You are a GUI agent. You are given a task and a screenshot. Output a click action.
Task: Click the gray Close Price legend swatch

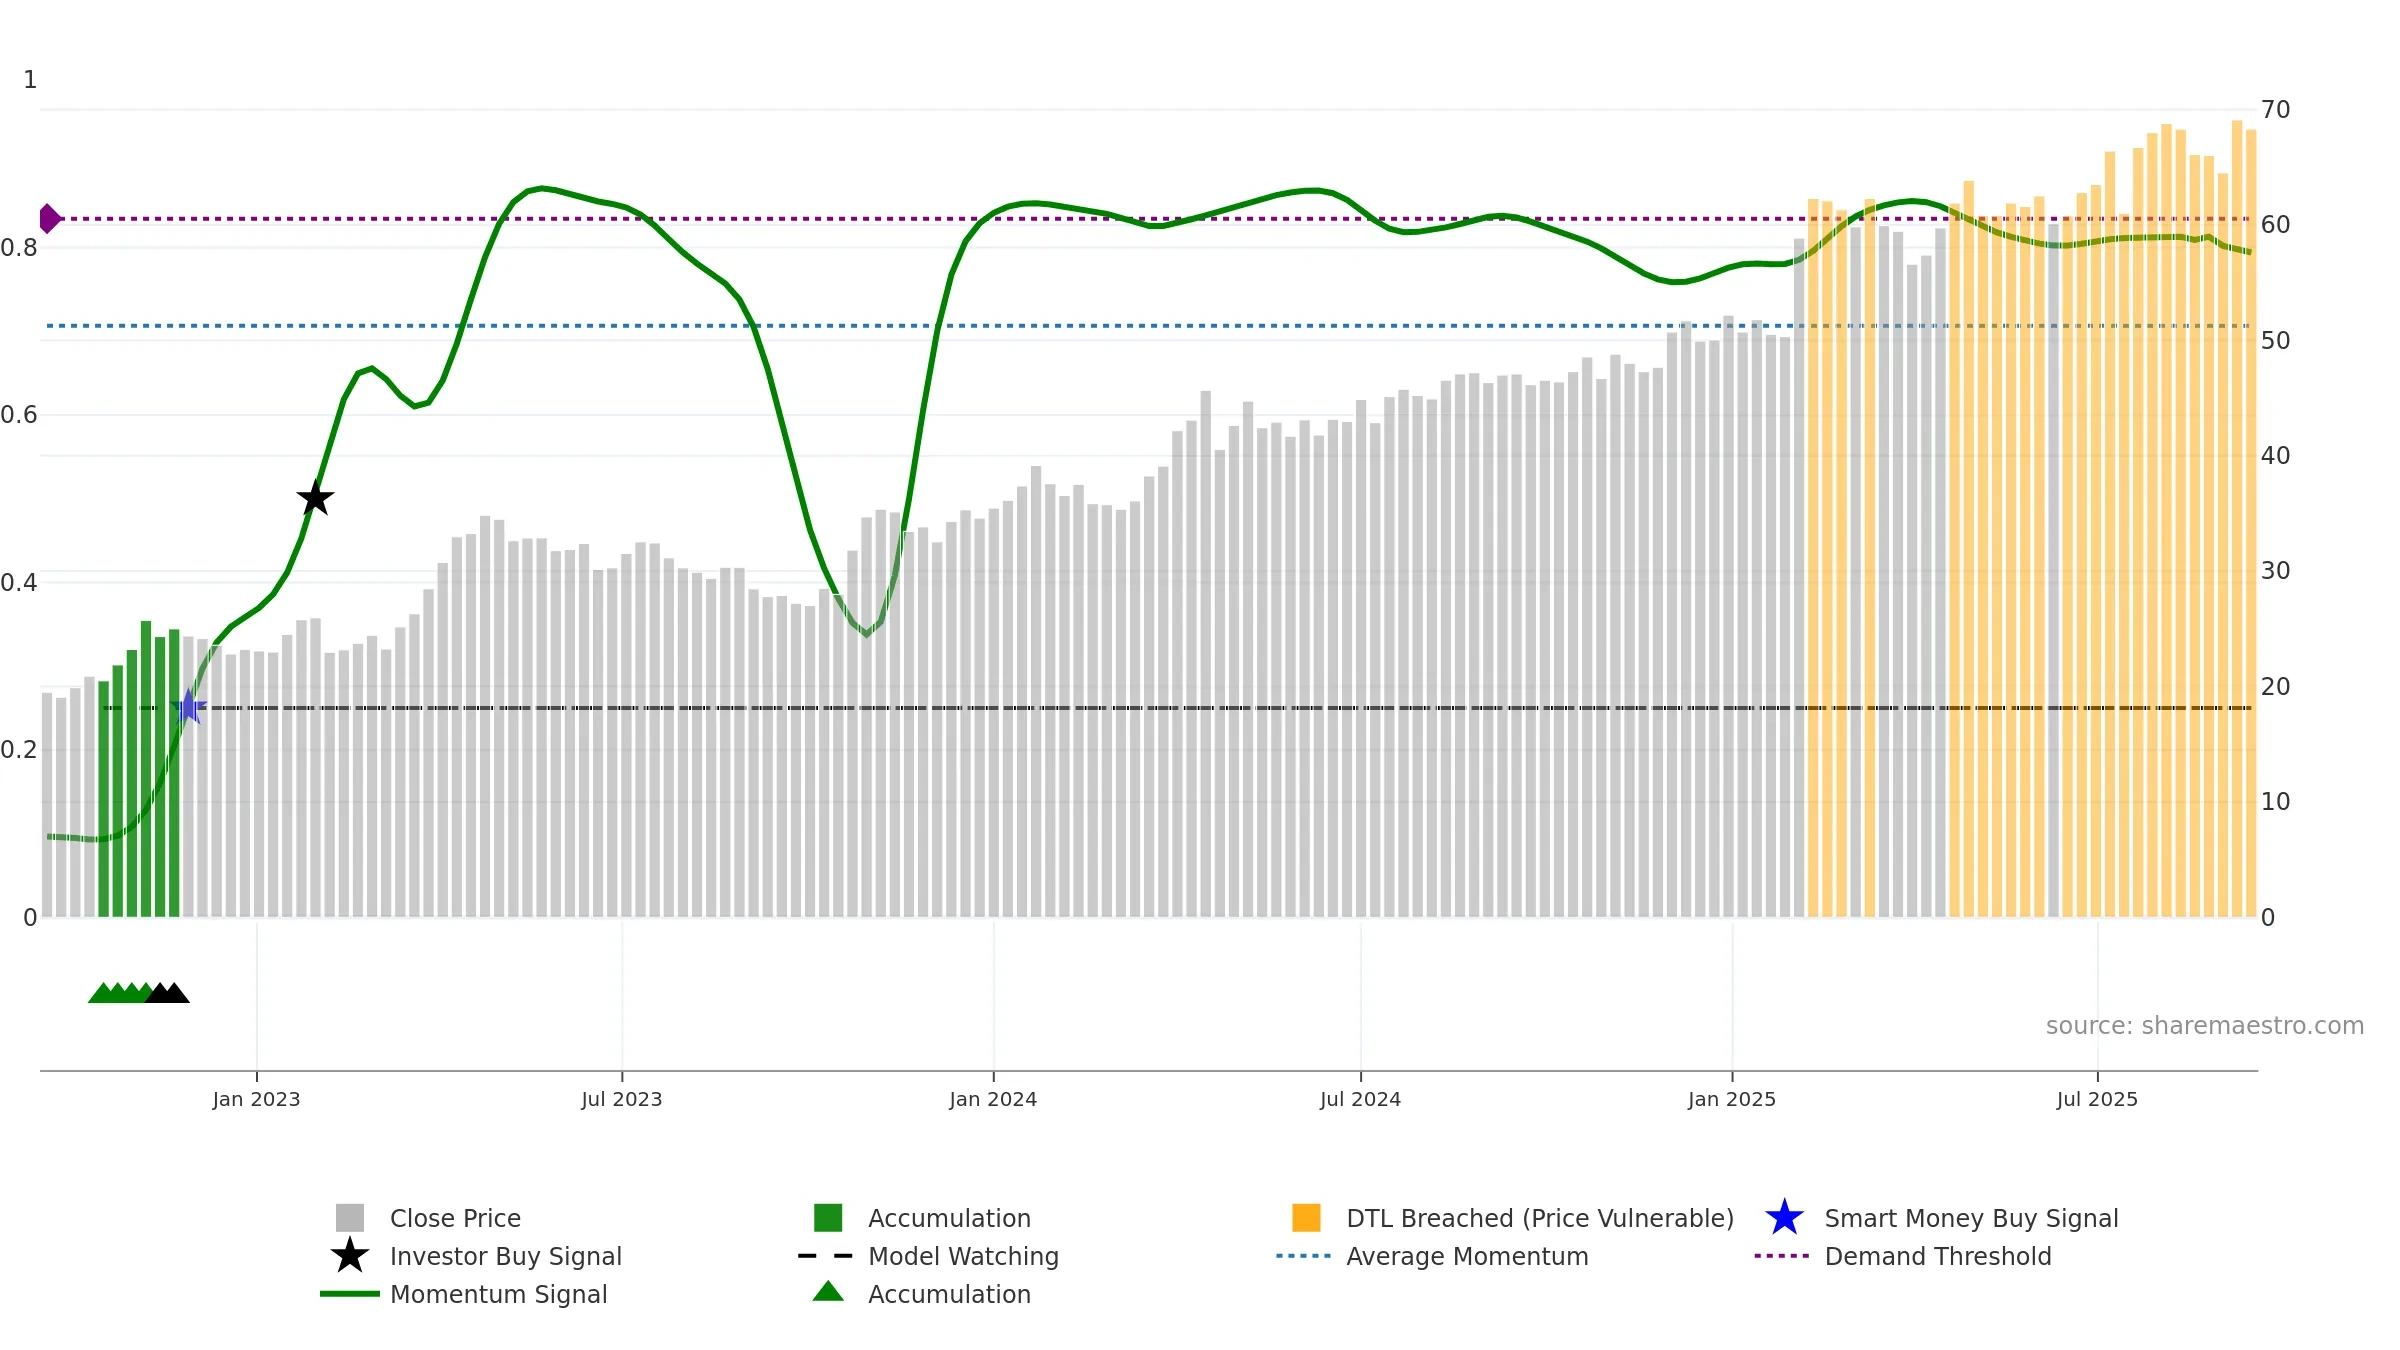tap(350, 1218)
